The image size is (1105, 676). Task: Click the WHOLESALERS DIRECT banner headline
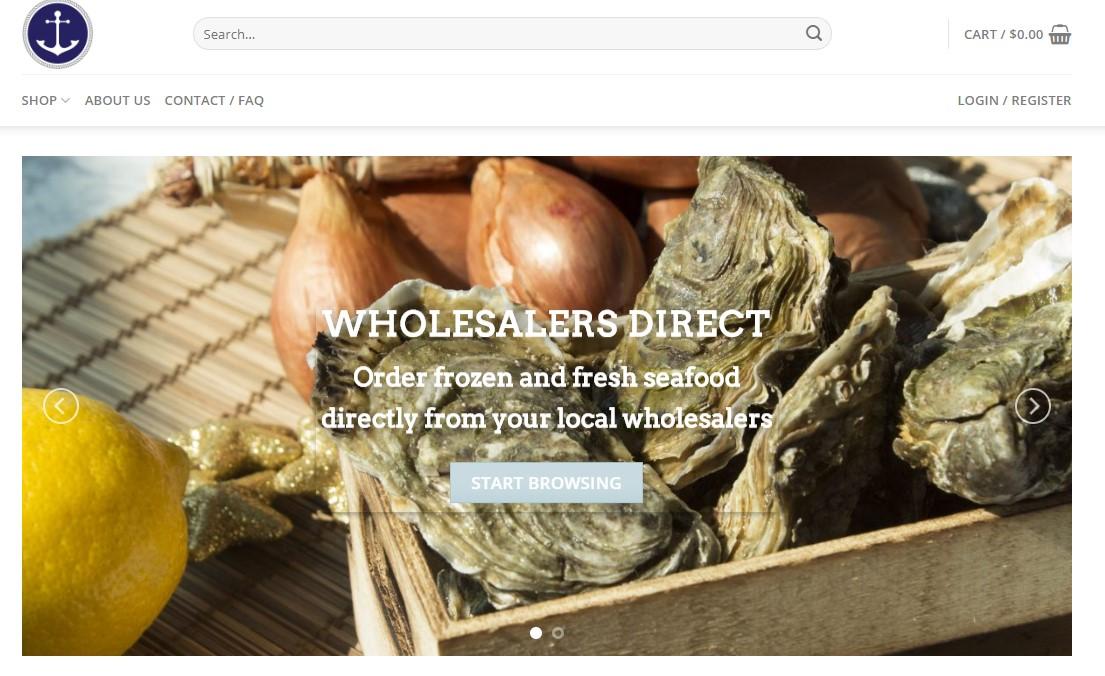(x=546, y=324)
